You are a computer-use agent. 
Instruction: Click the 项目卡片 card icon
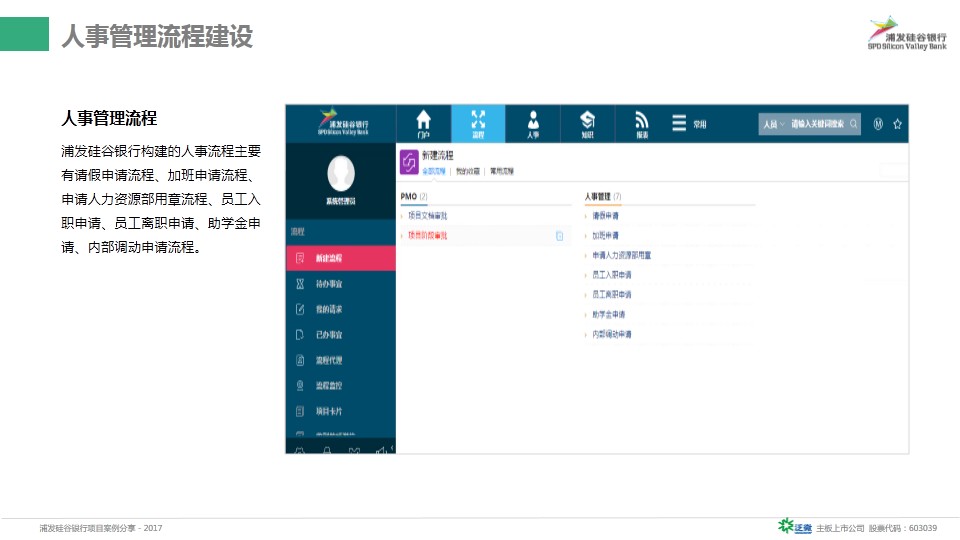[x=300, y=411]
